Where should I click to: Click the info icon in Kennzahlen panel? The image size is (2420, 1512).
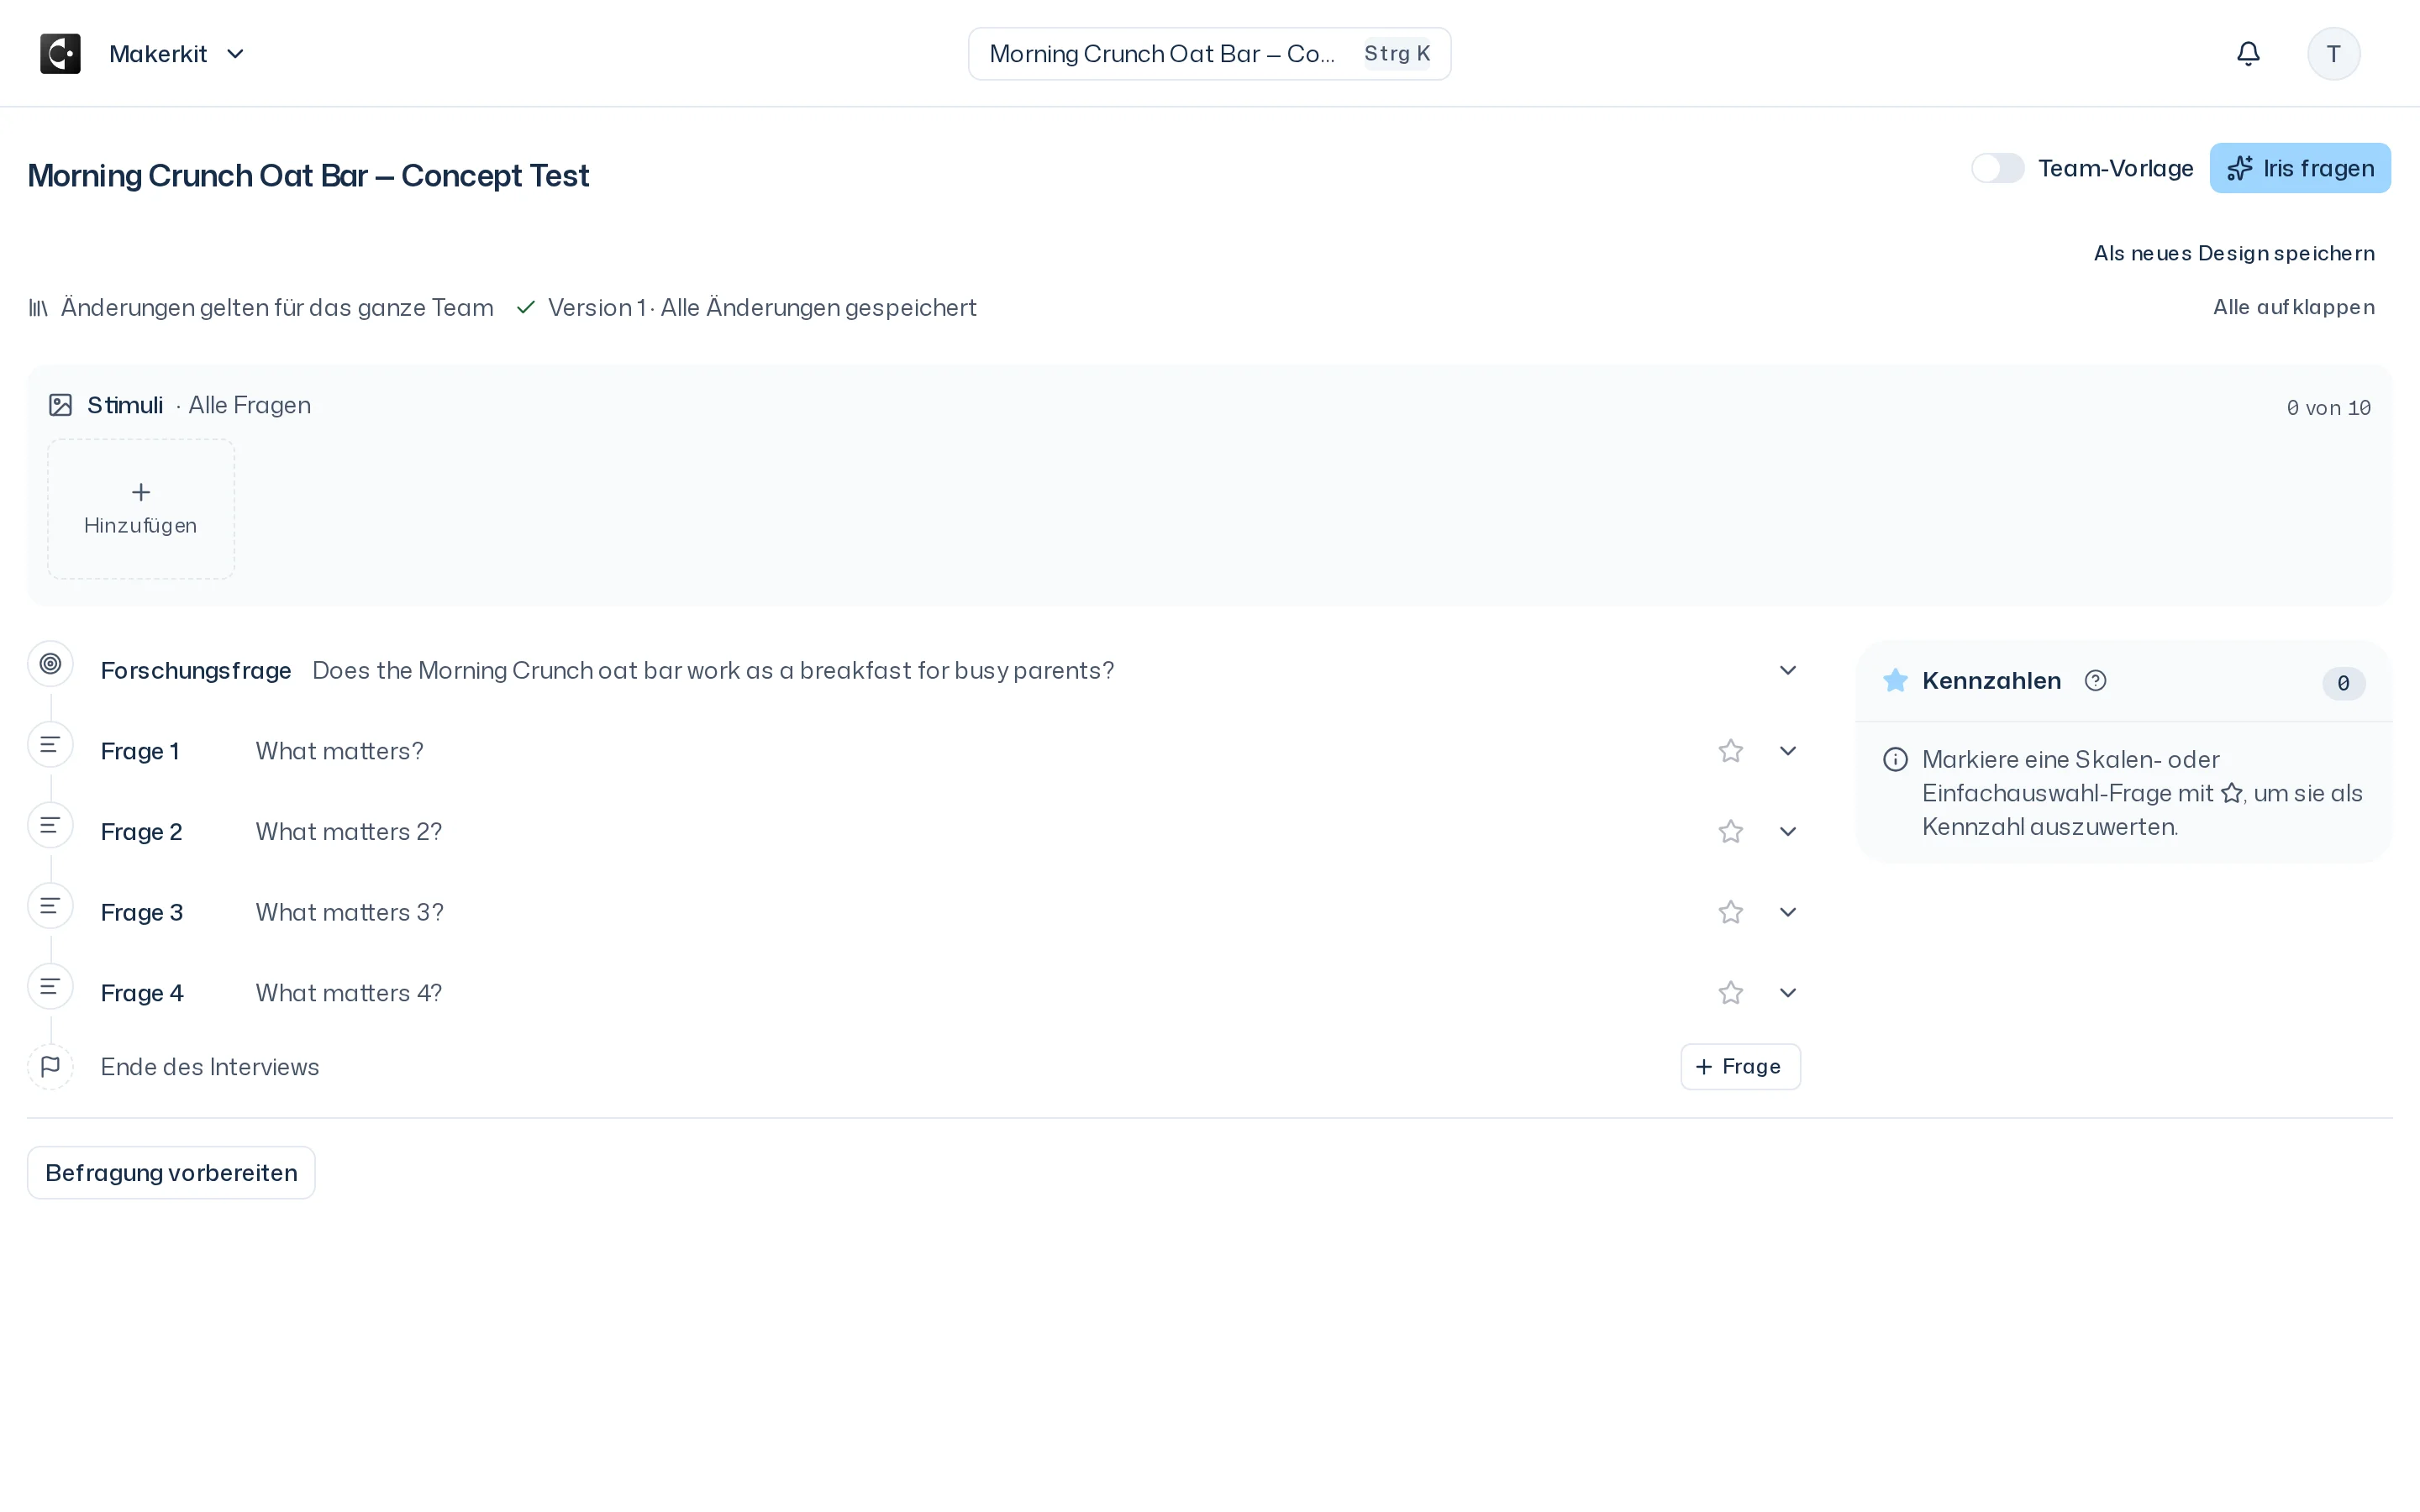pyautogui.click(x=1895, y=760)
